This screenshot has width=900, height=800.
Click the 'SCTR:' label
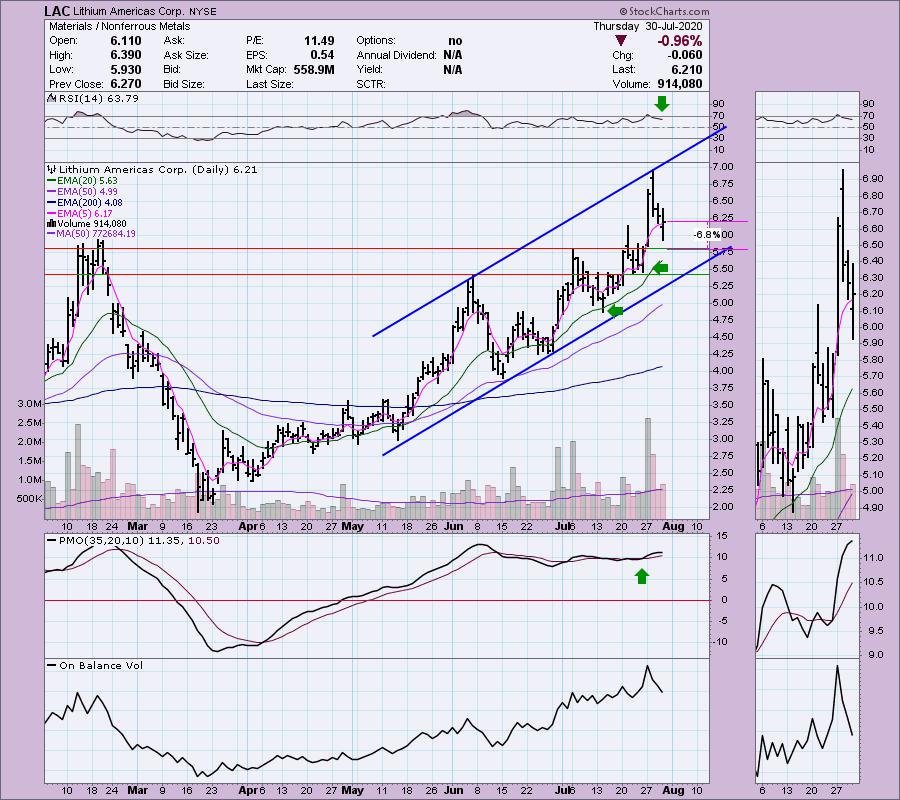370,84
